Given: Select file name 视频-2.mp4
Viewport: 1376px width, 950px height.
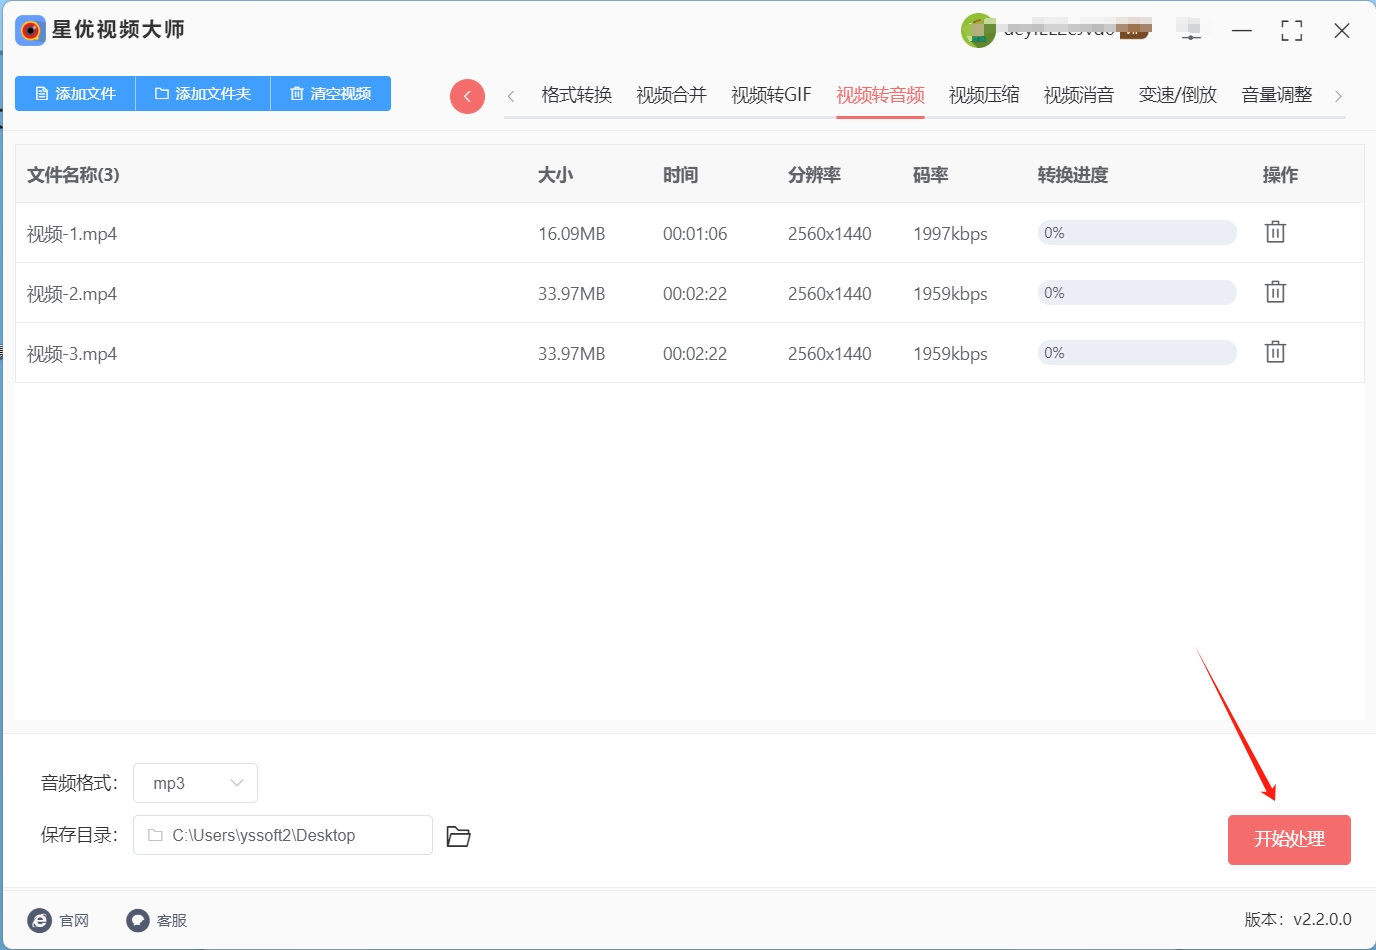Looking at the screenshot, I should tap(72, 294).
